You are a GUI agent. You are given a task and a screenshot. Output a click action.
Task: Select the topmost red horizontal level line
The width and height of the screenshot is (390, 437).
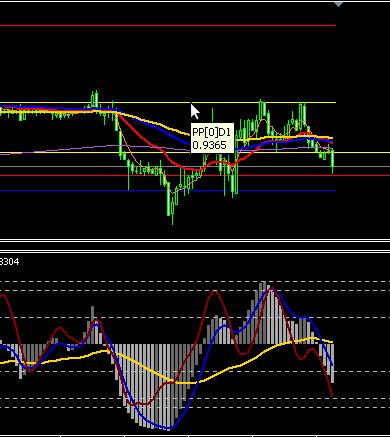click(x=168, y=25)
